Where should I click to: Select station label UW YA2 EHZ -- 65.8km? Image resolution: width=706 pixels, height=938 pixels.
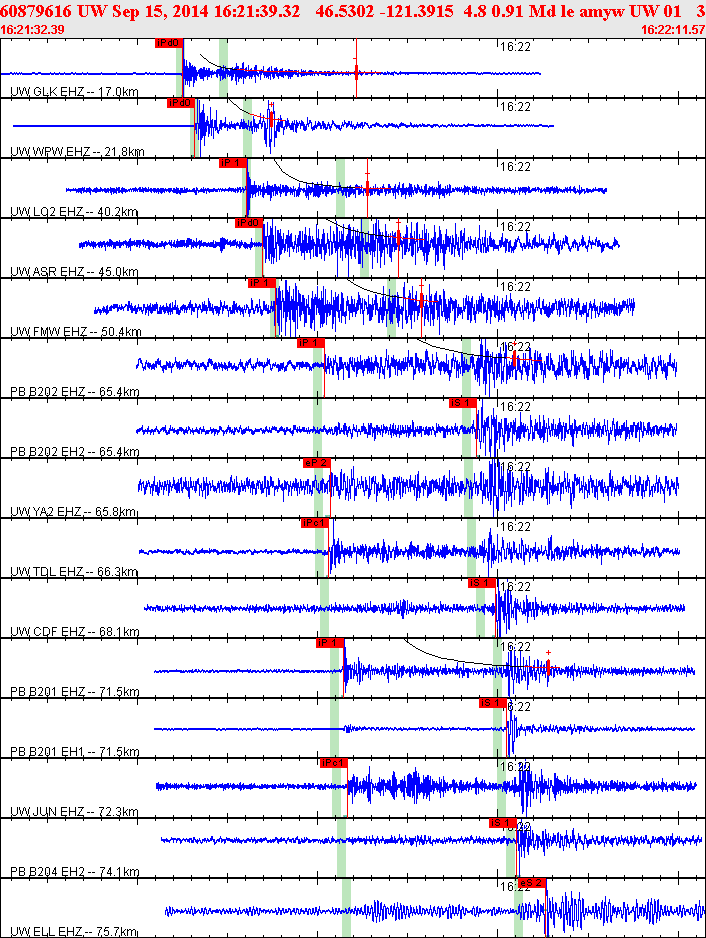click(x=74, y=511)
